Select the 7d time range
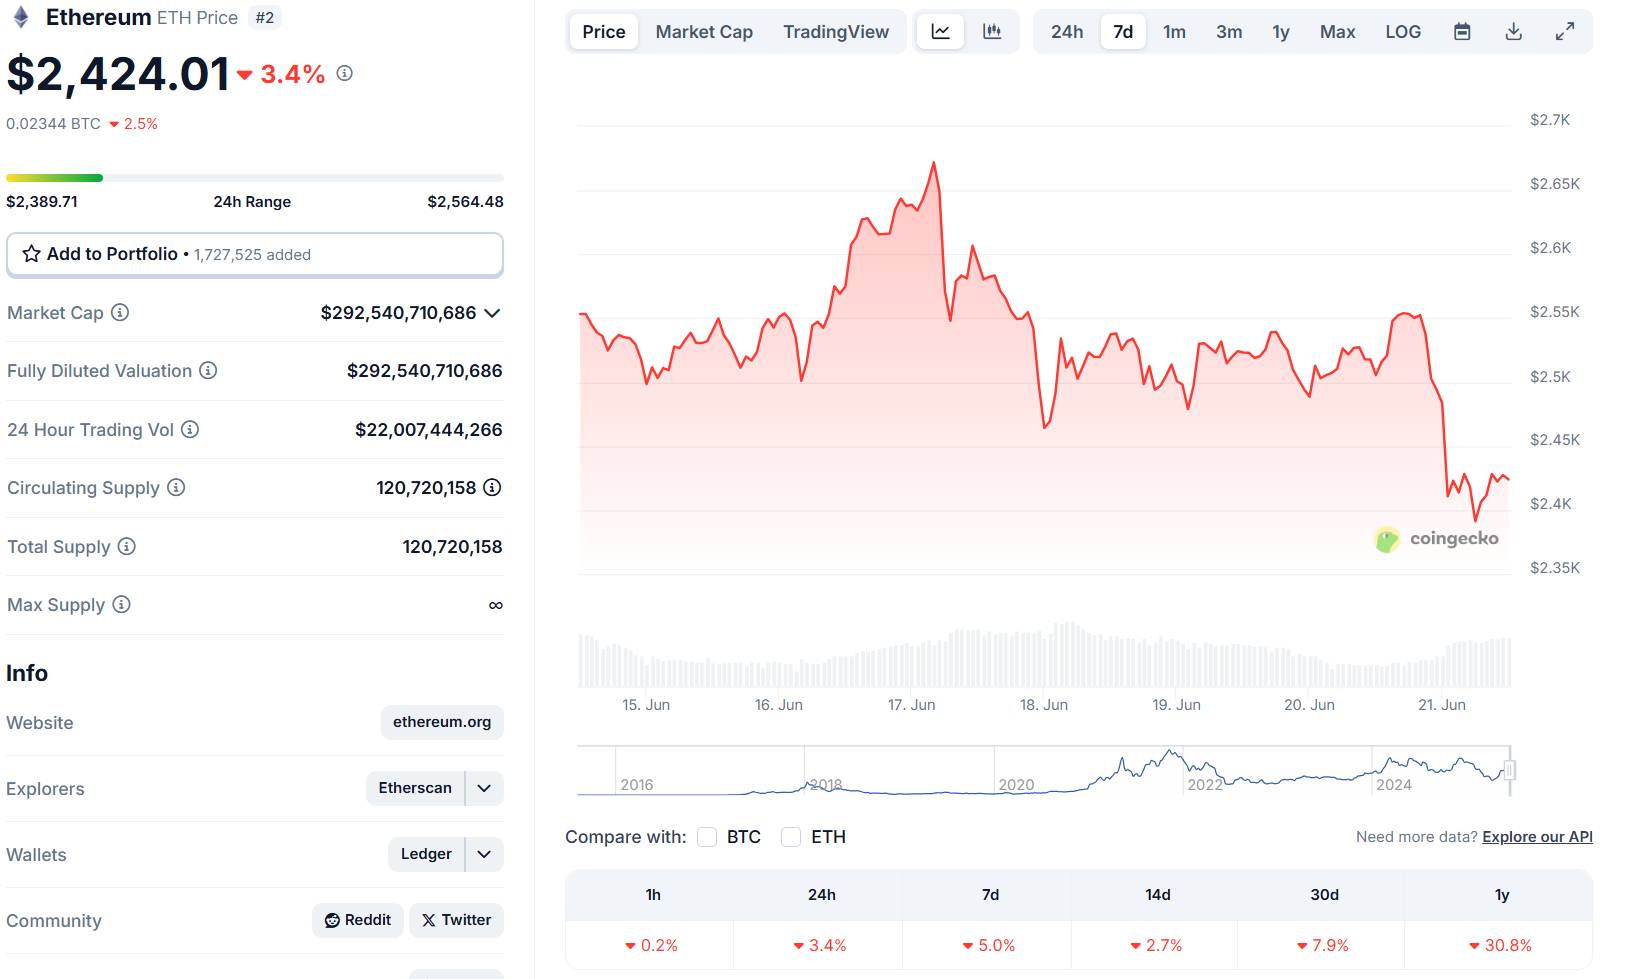This screenshot has width=1627, height=979. 1123,32
